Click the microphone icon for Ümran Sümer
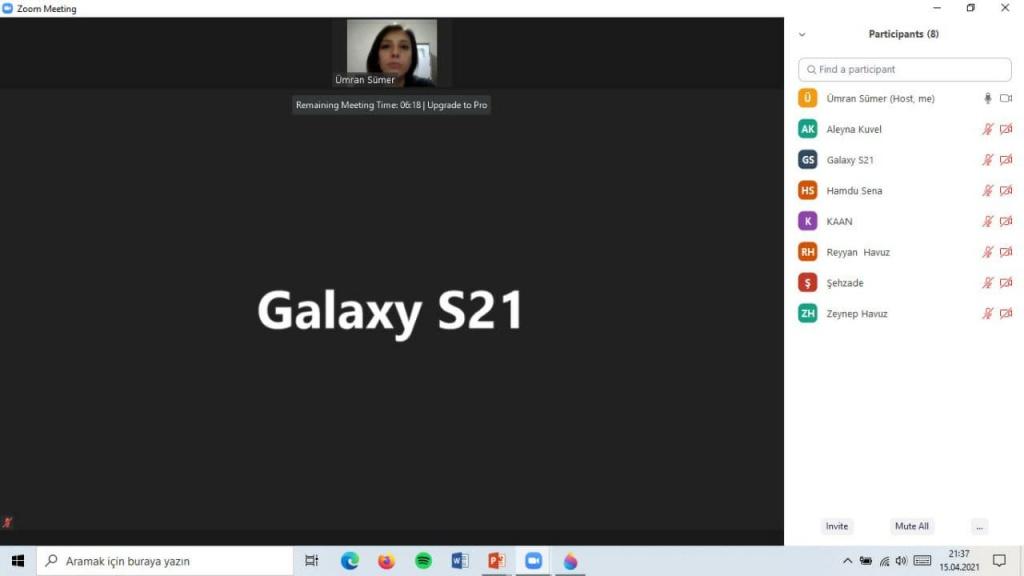 [988, 99]
